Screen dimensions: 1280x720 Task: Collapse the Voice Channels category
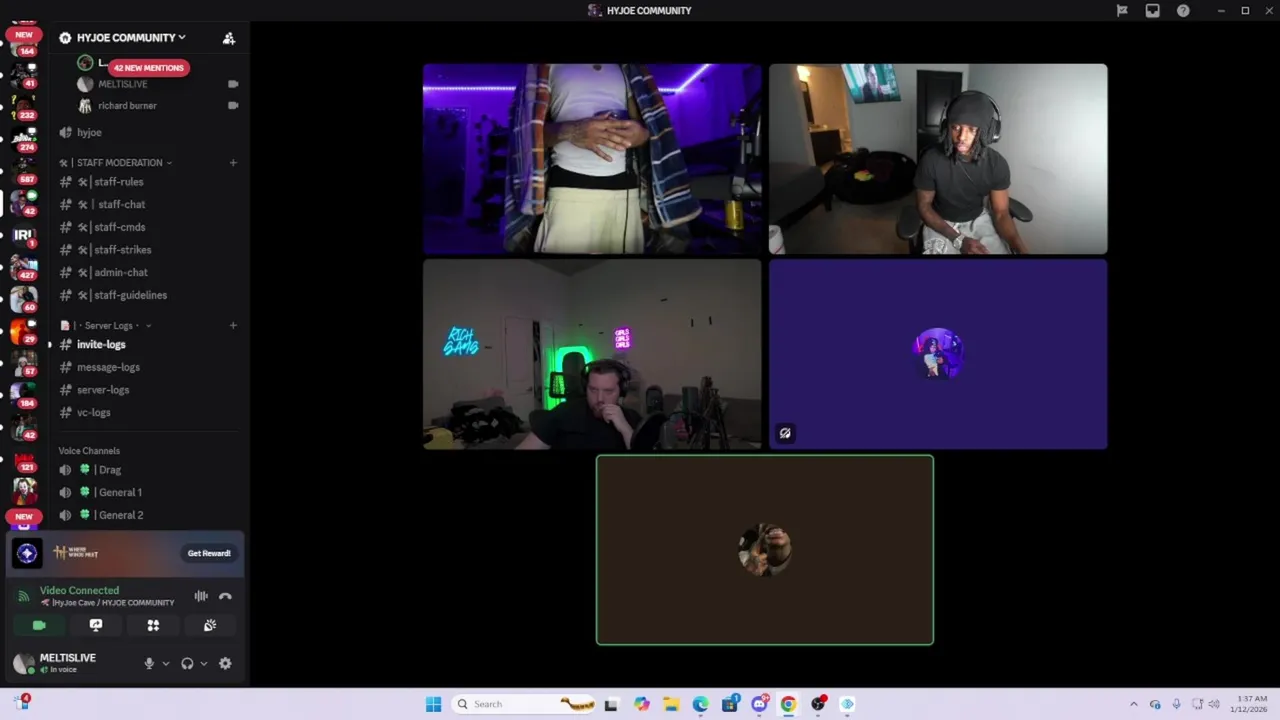pos(89,451)
